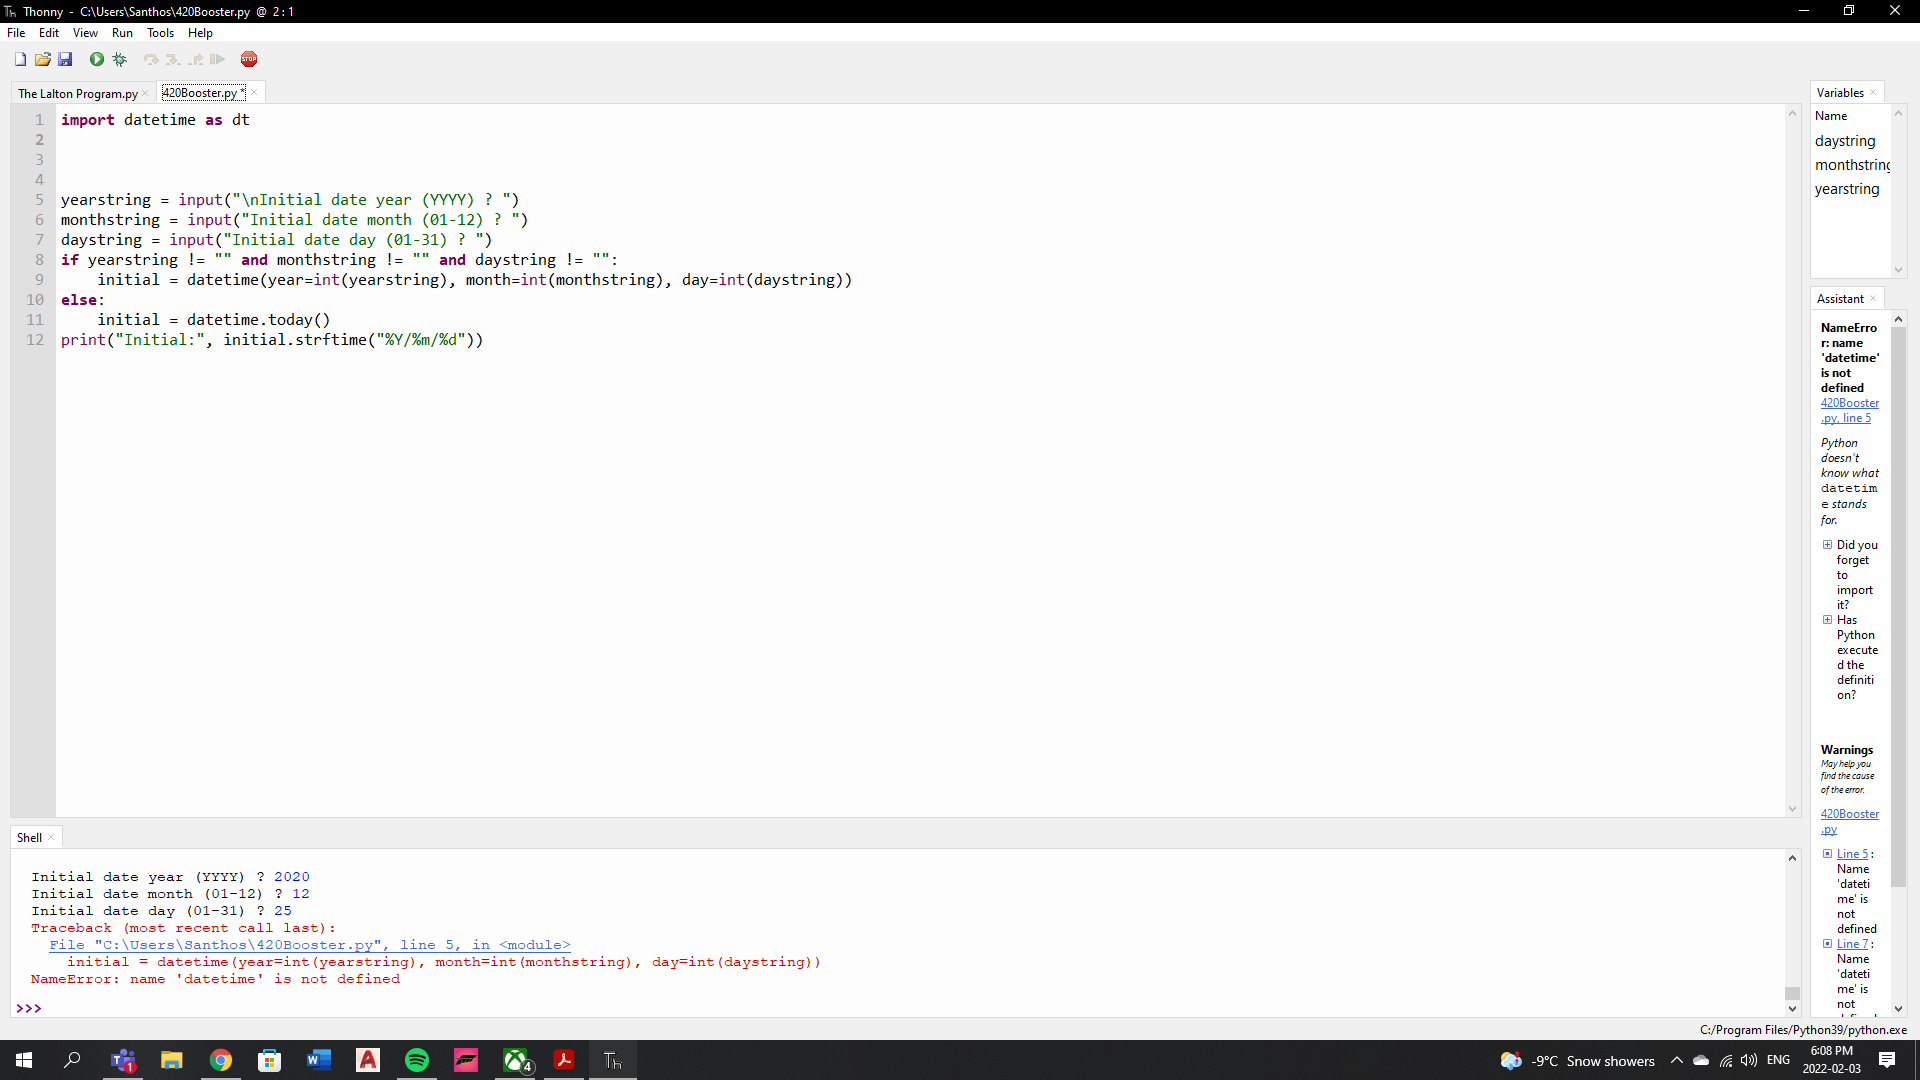Screen dimensions: 1920x1080
Task: Open Microsoft Word from taskbar
Action: (319, 1060)
